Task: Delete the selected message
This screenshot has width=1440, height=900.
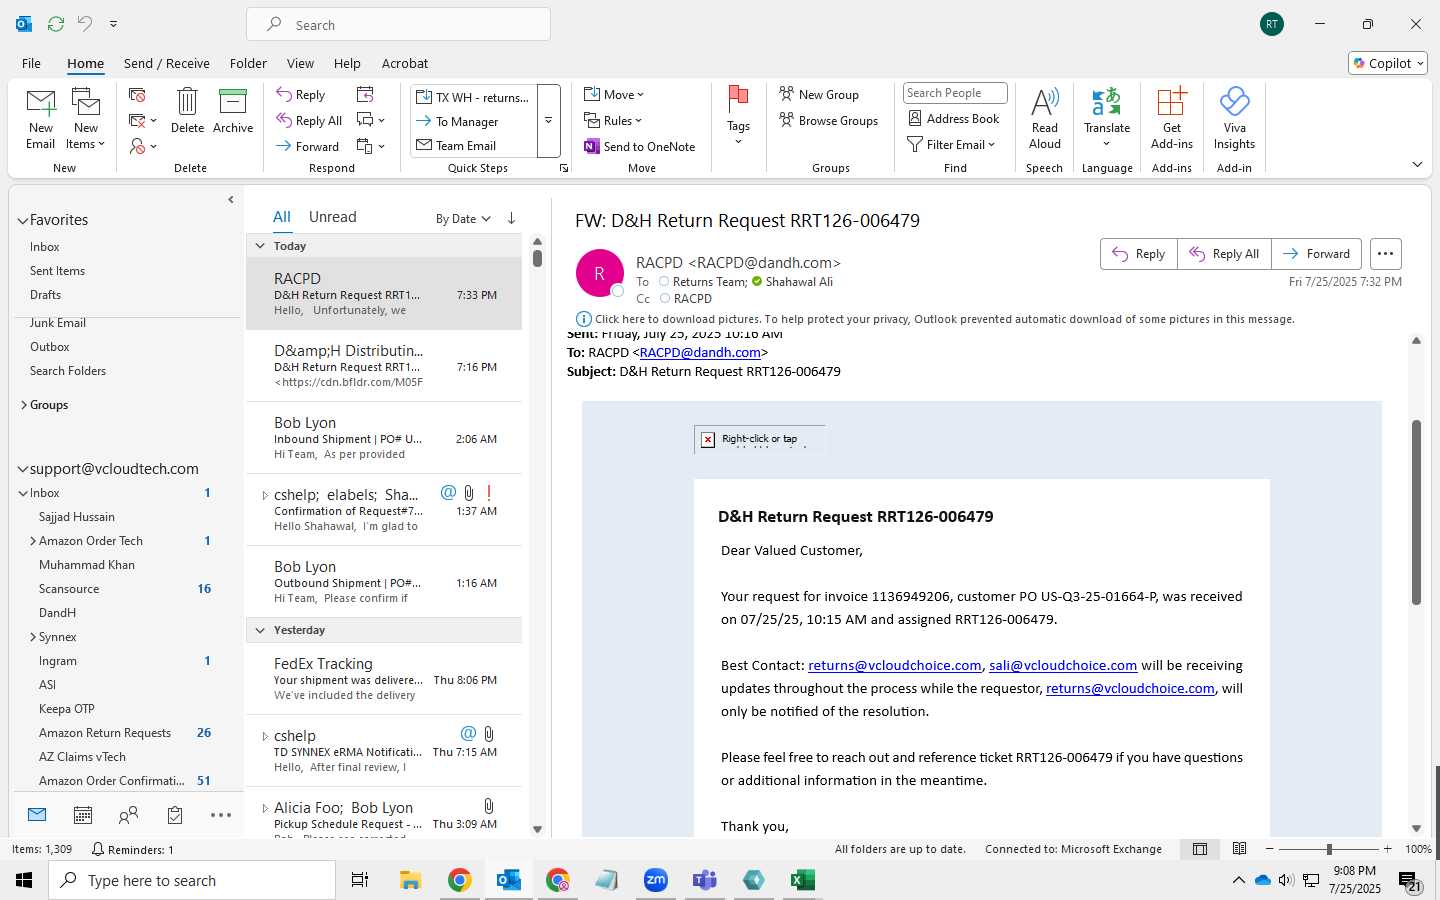Action: coord(187,110)
